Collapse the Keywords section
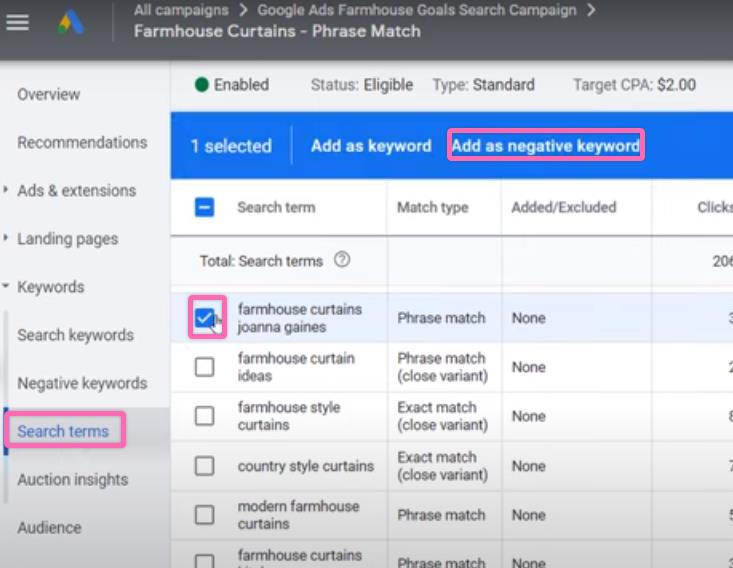Screen dimensions: 733x568 (x=50, y=287)
